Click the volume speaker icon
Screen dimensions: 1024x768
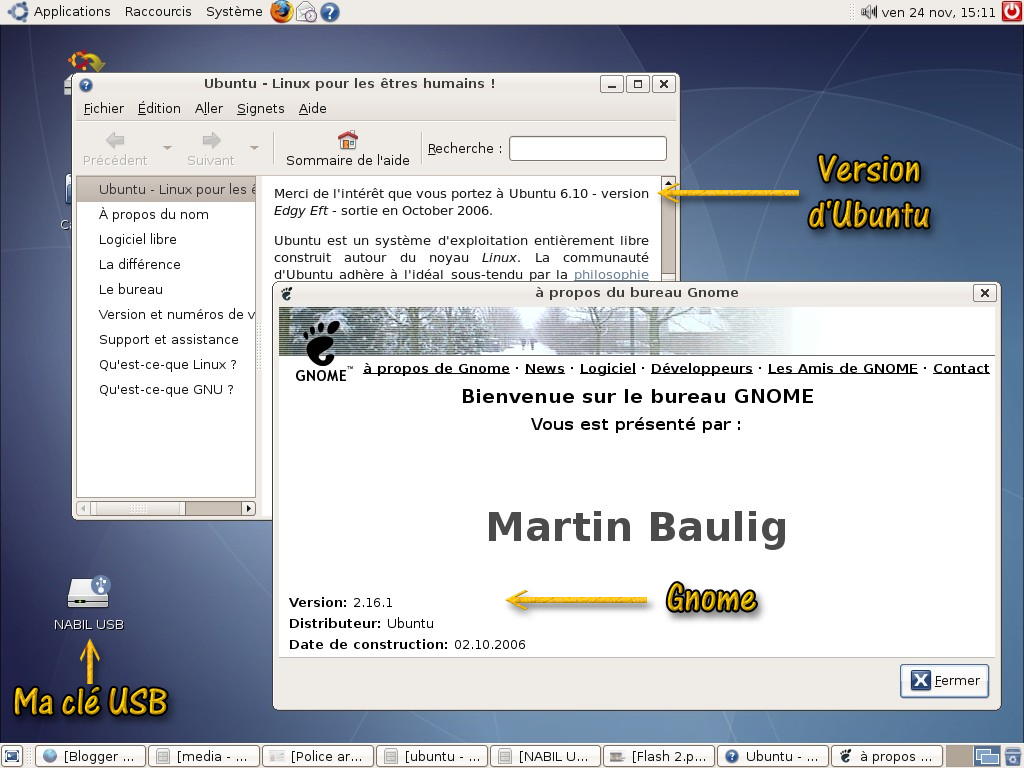[x=868, y=12]
